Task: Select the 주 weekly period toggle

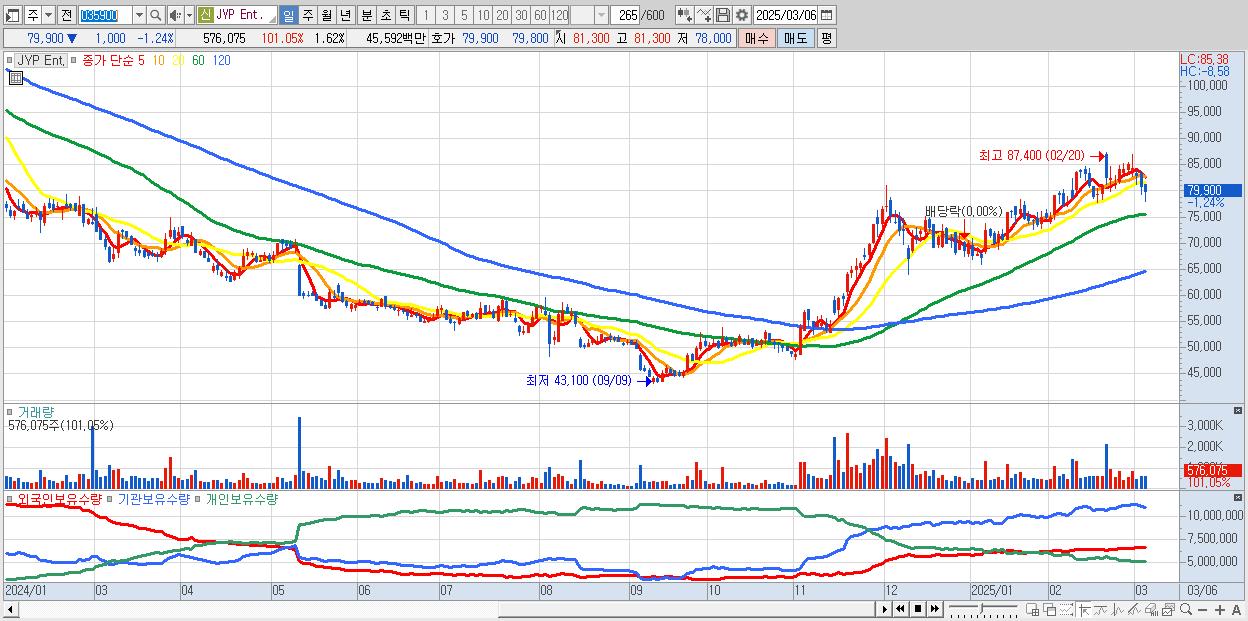Action: coord(307,15)
